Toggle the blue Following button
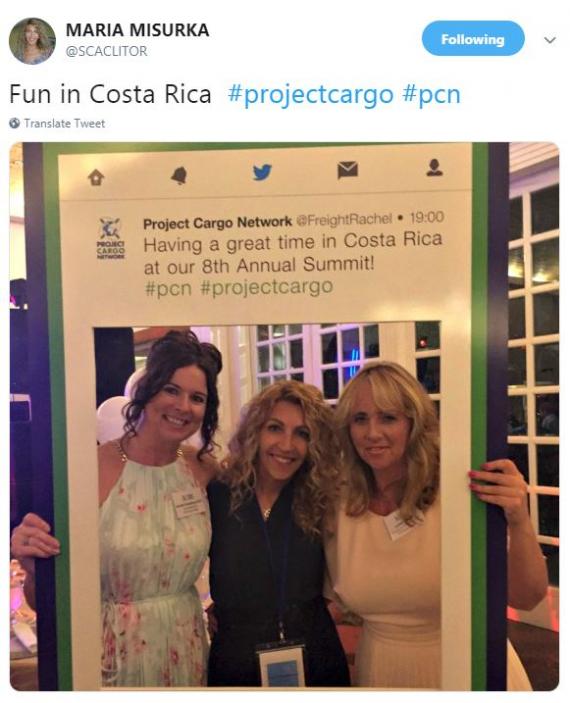The height and width of the screenshot is (703, 570). [x=473, y=39]
